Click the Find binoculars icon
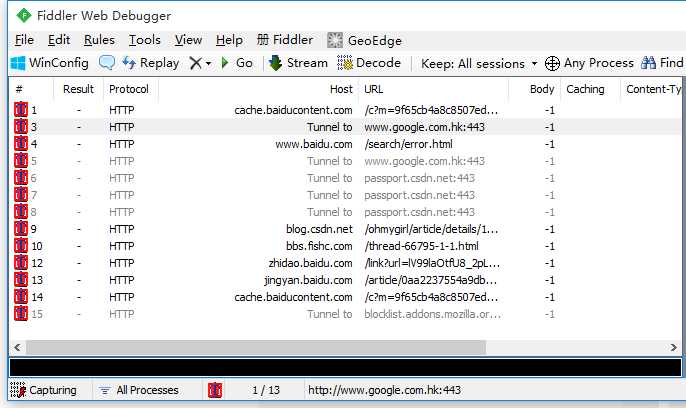 648,63
